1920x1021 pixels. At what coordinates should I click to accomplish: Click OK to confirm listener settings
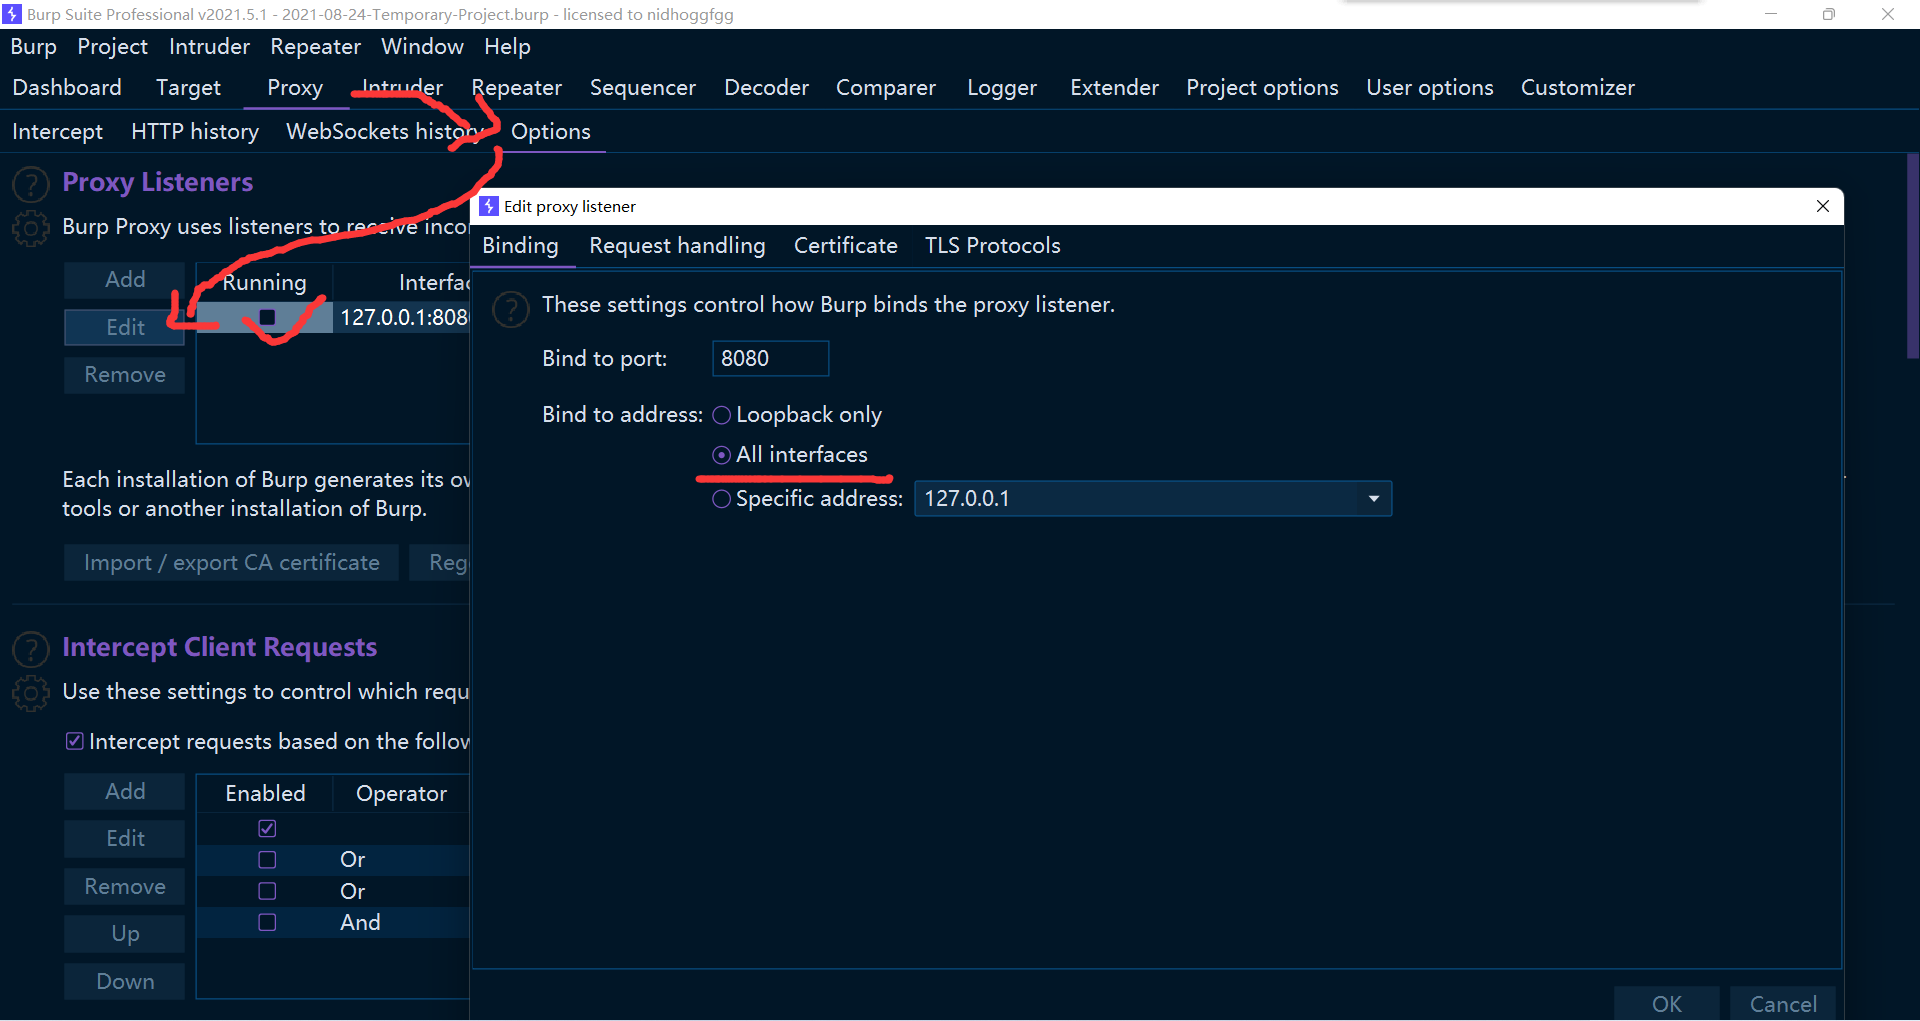[x=1666, y=1003]
